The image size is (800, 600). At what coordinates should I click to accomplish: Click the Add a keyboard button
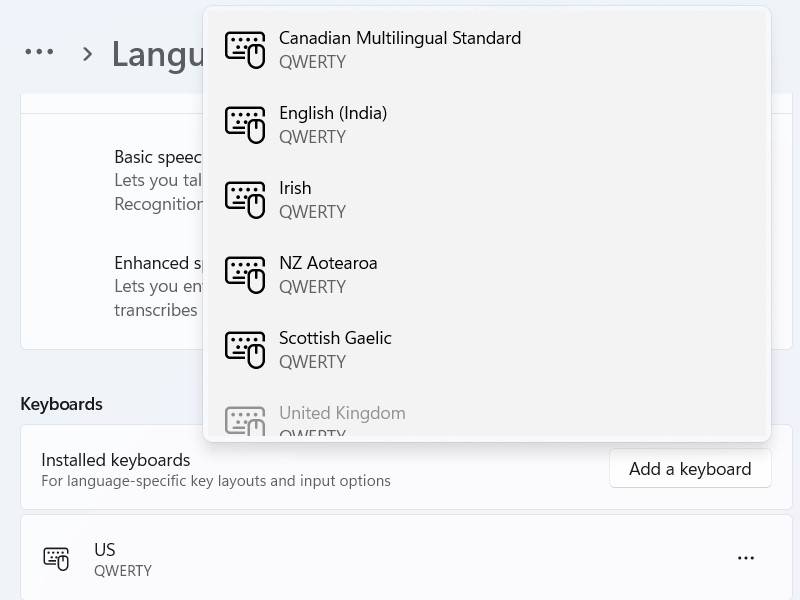click(x=690, y=468)
